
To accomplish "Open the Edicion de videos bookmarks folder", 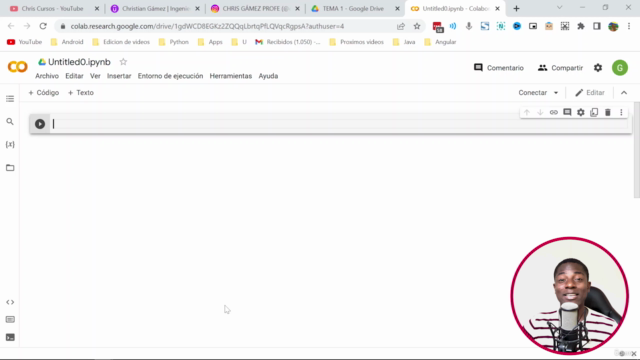I will [121, 42].
